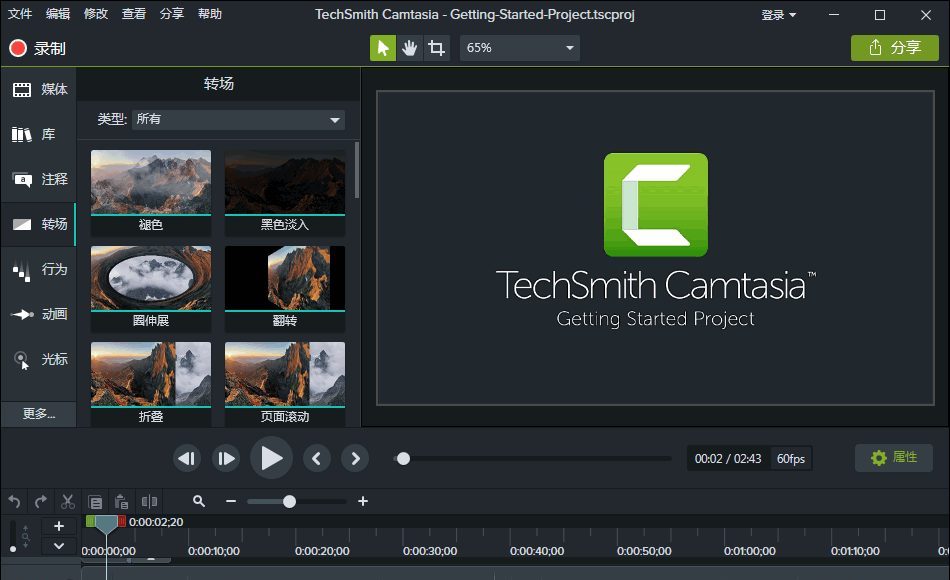Screen dimensions: 950x580
Task: Select the arrow Edit mode tool
Action: coord(383,48)
